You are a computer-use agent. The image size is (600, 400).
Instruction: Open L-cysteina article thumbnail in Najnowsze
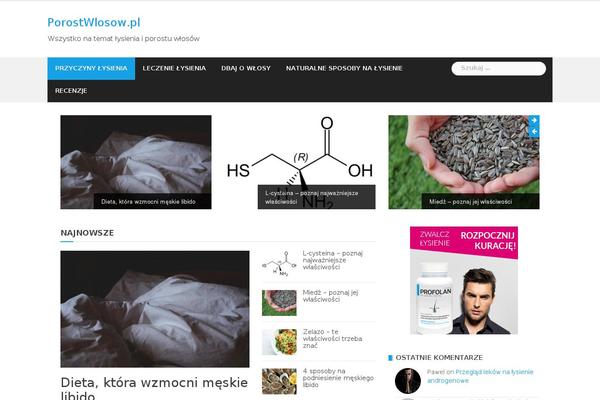(279, 264)
